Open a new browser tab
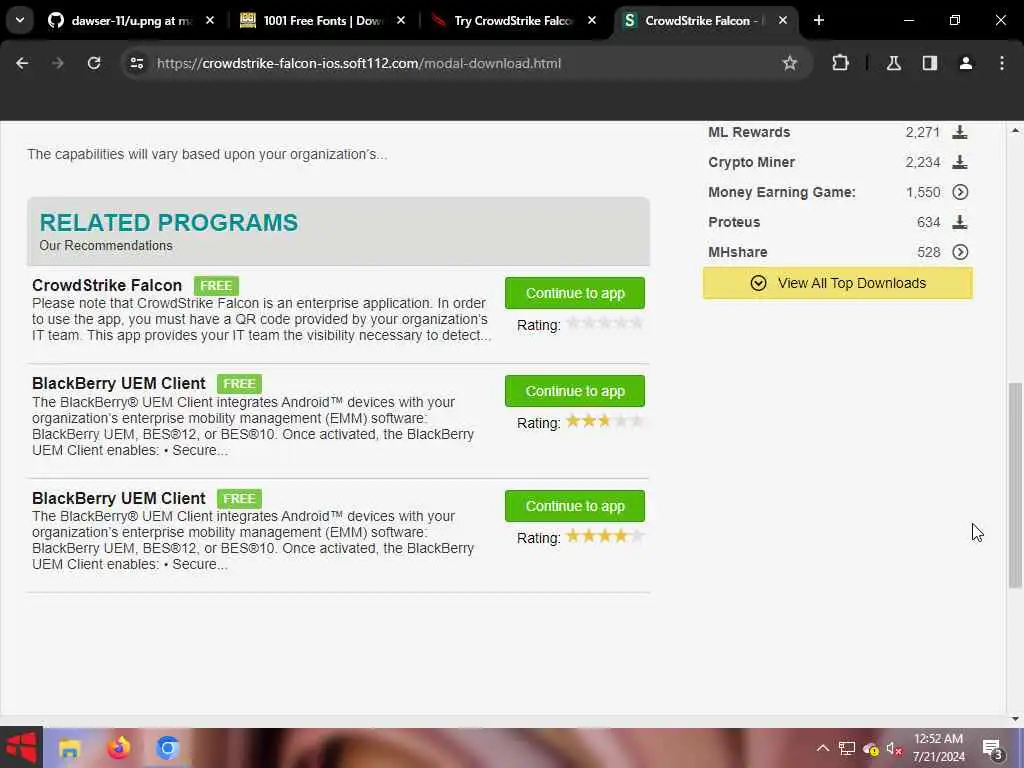This screenshot has width=1024, height=768. tap(819, 20)
